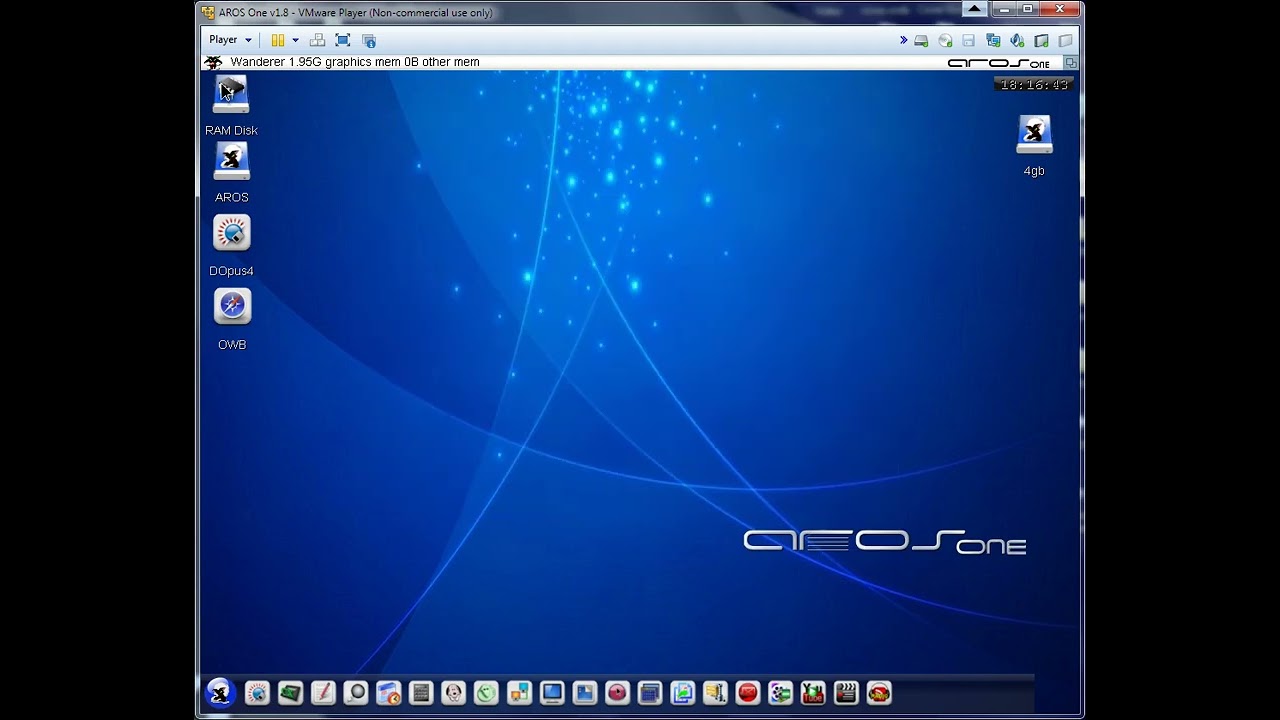The width and height of the screenshot is (1280, 720).
Task: Select the AROS drive desktop icon
Action: tap(231, 162)
